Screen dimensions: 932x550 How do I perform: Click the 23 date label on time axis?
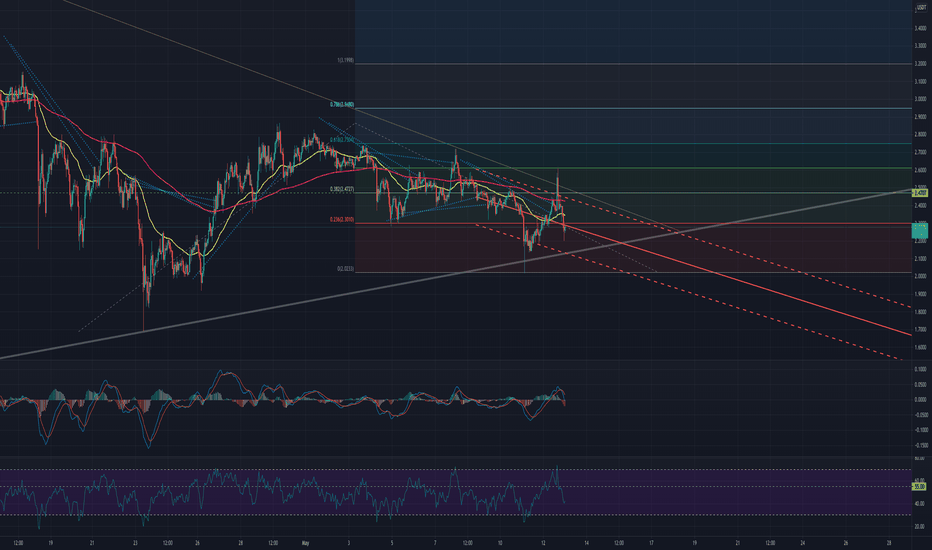(x=136, y=543)
